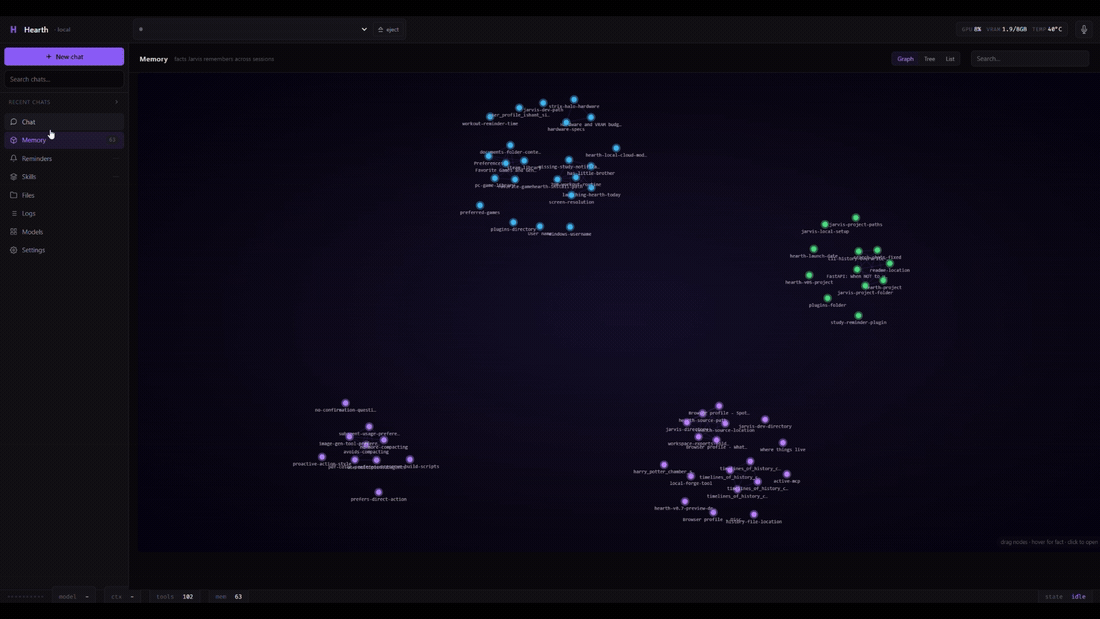Open the workout-reminder-time memory node

pos(490,117)
